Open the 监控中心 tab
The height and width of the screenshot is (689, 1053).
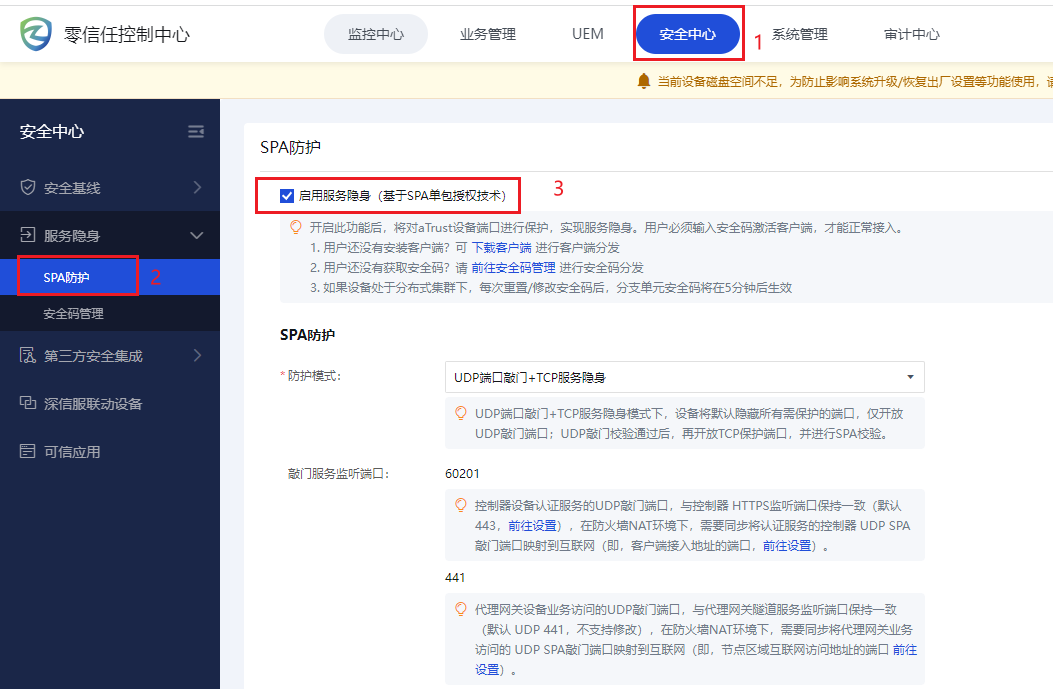pos(376,34)
